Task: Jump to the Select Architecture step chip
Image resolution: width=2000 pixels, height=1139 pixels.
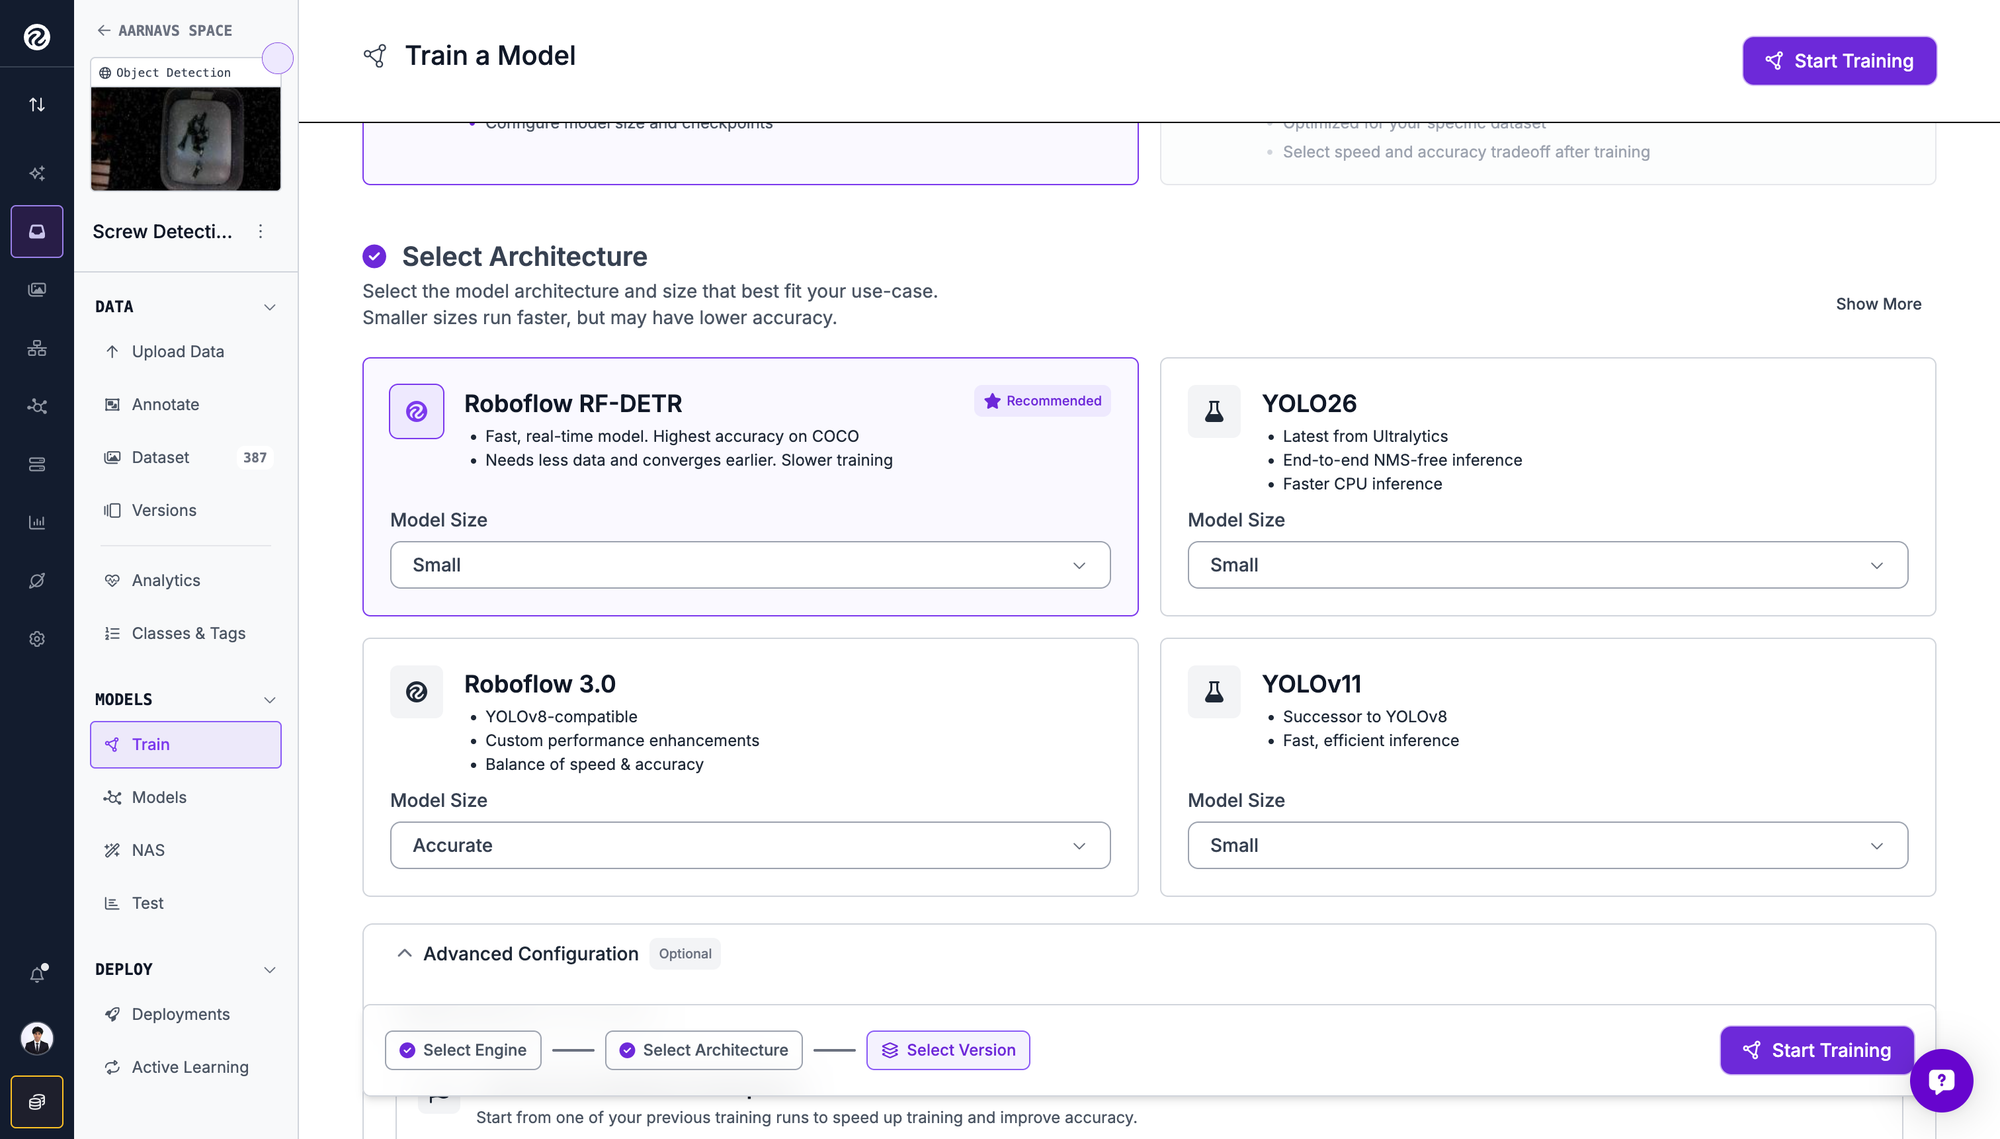Action: [x=704, y=1050]
